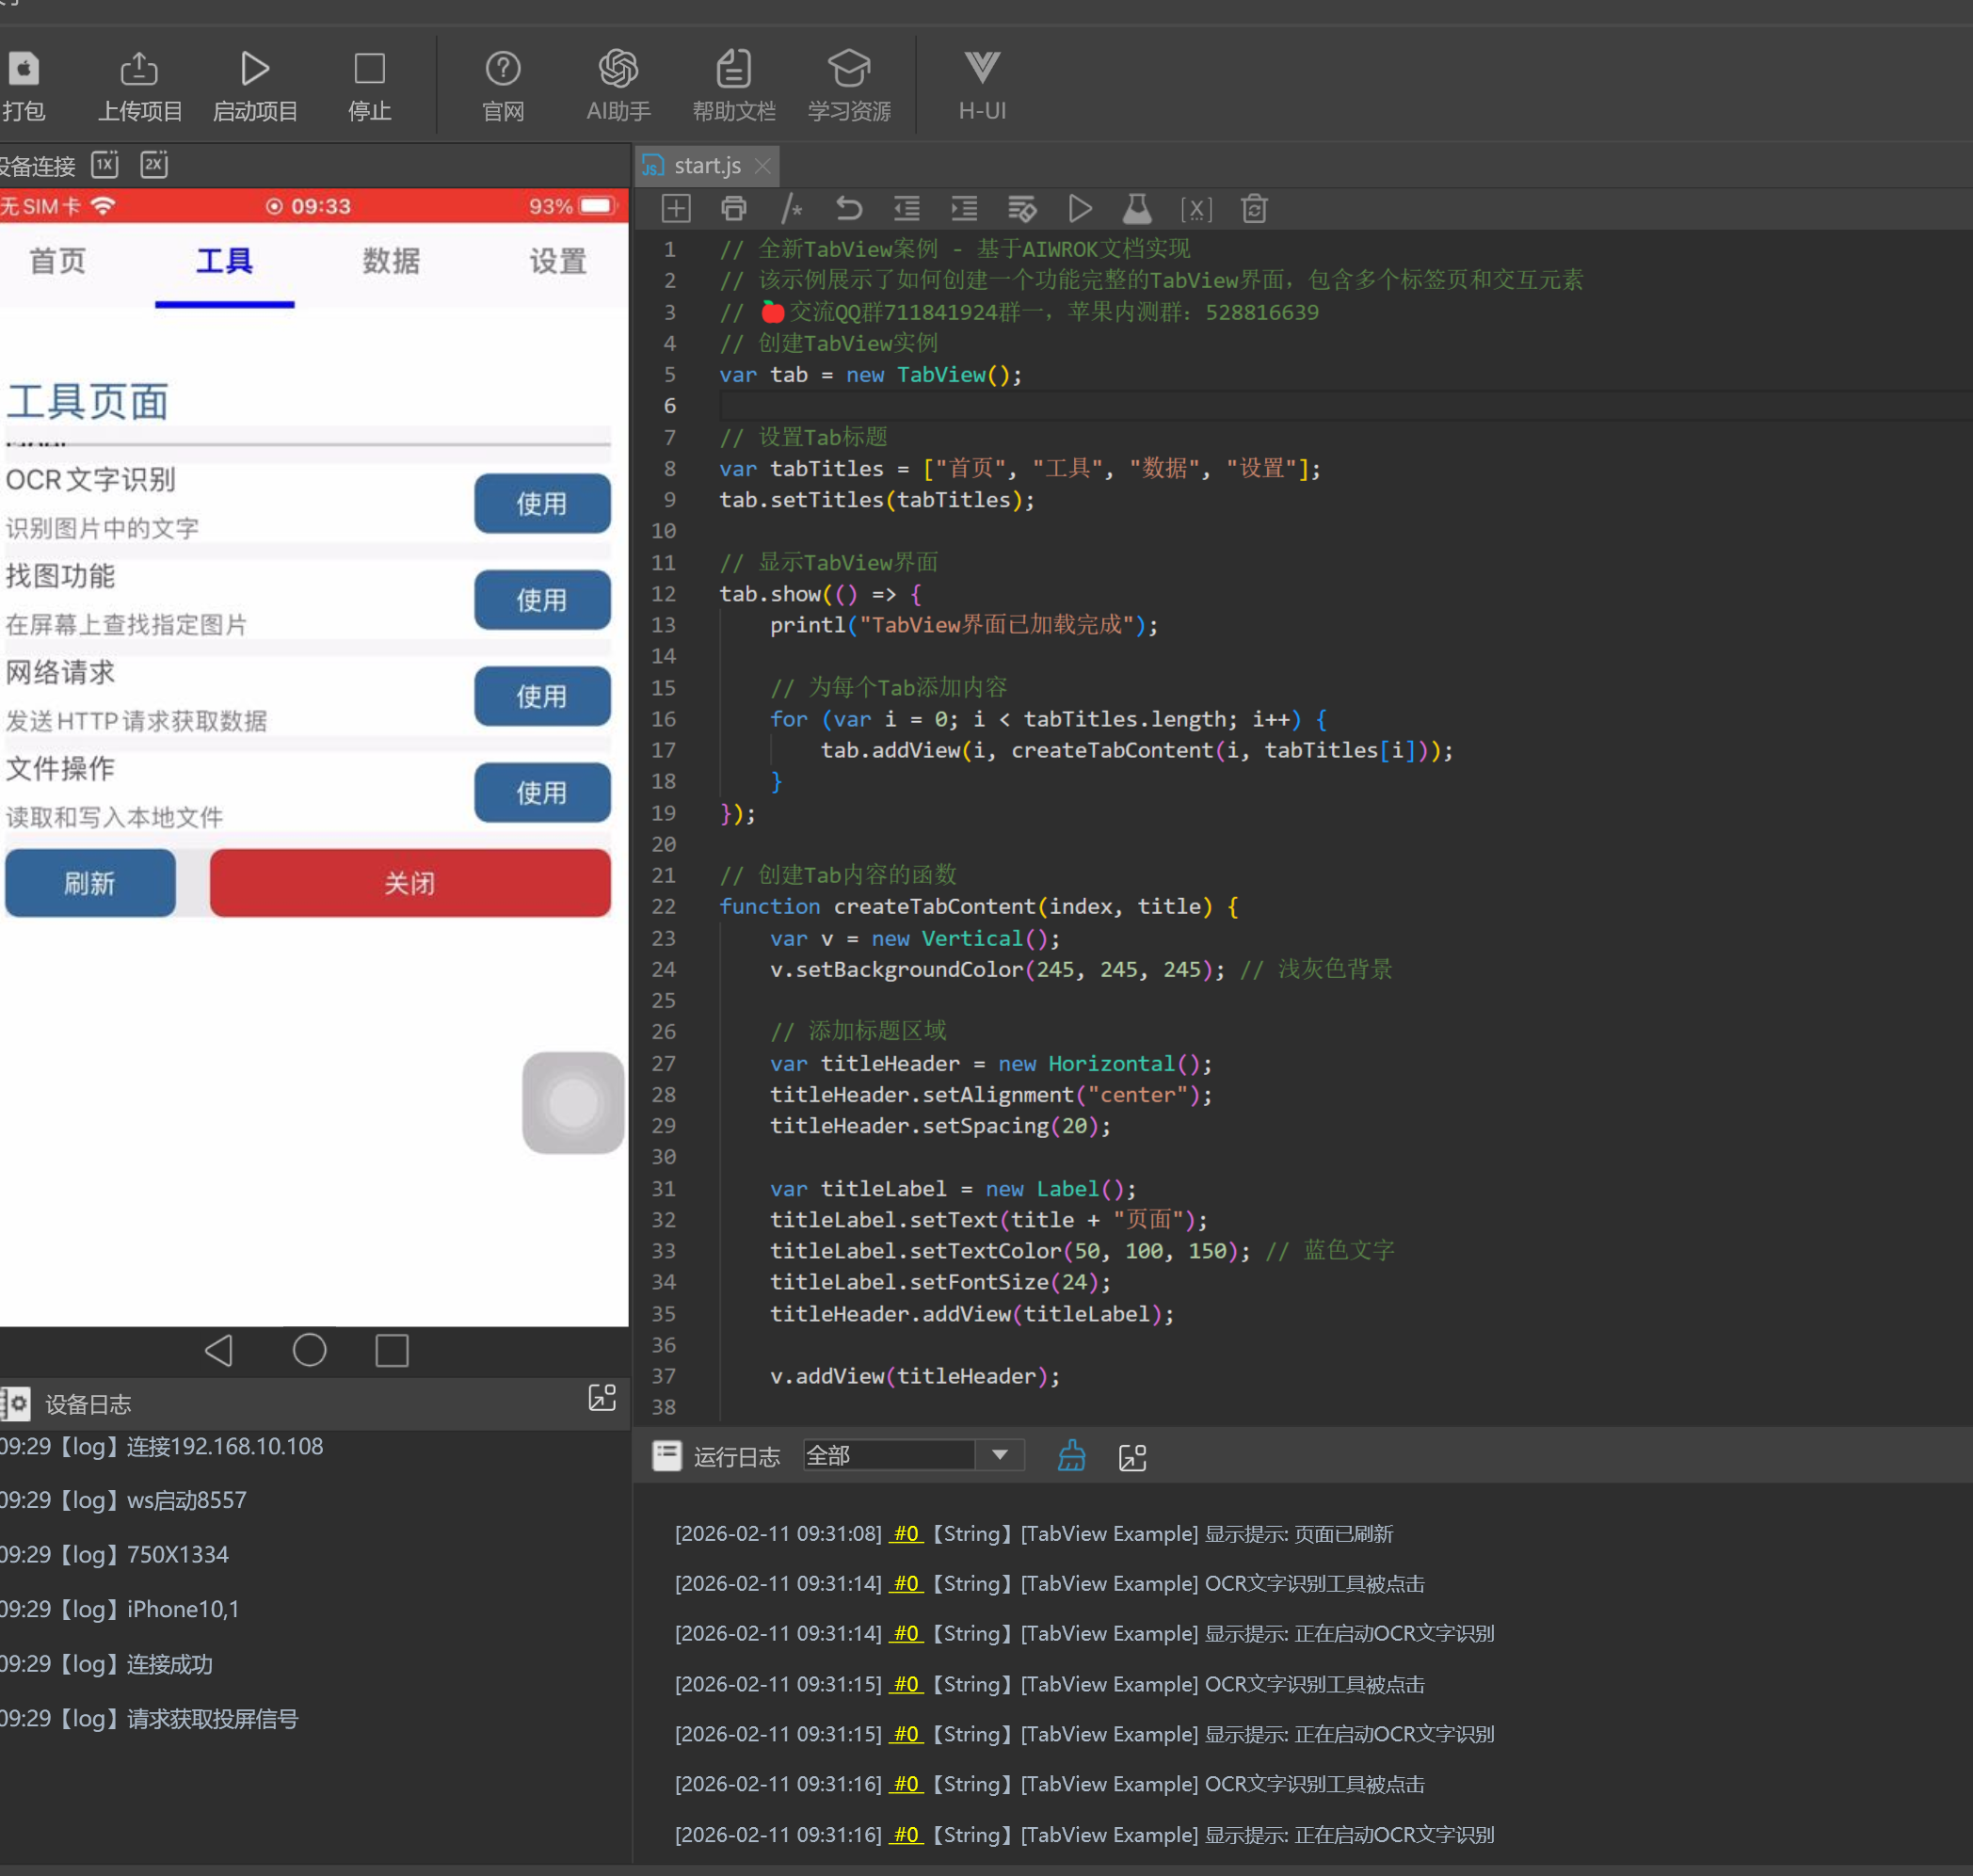Click the flask test icon

point(1137,209)
